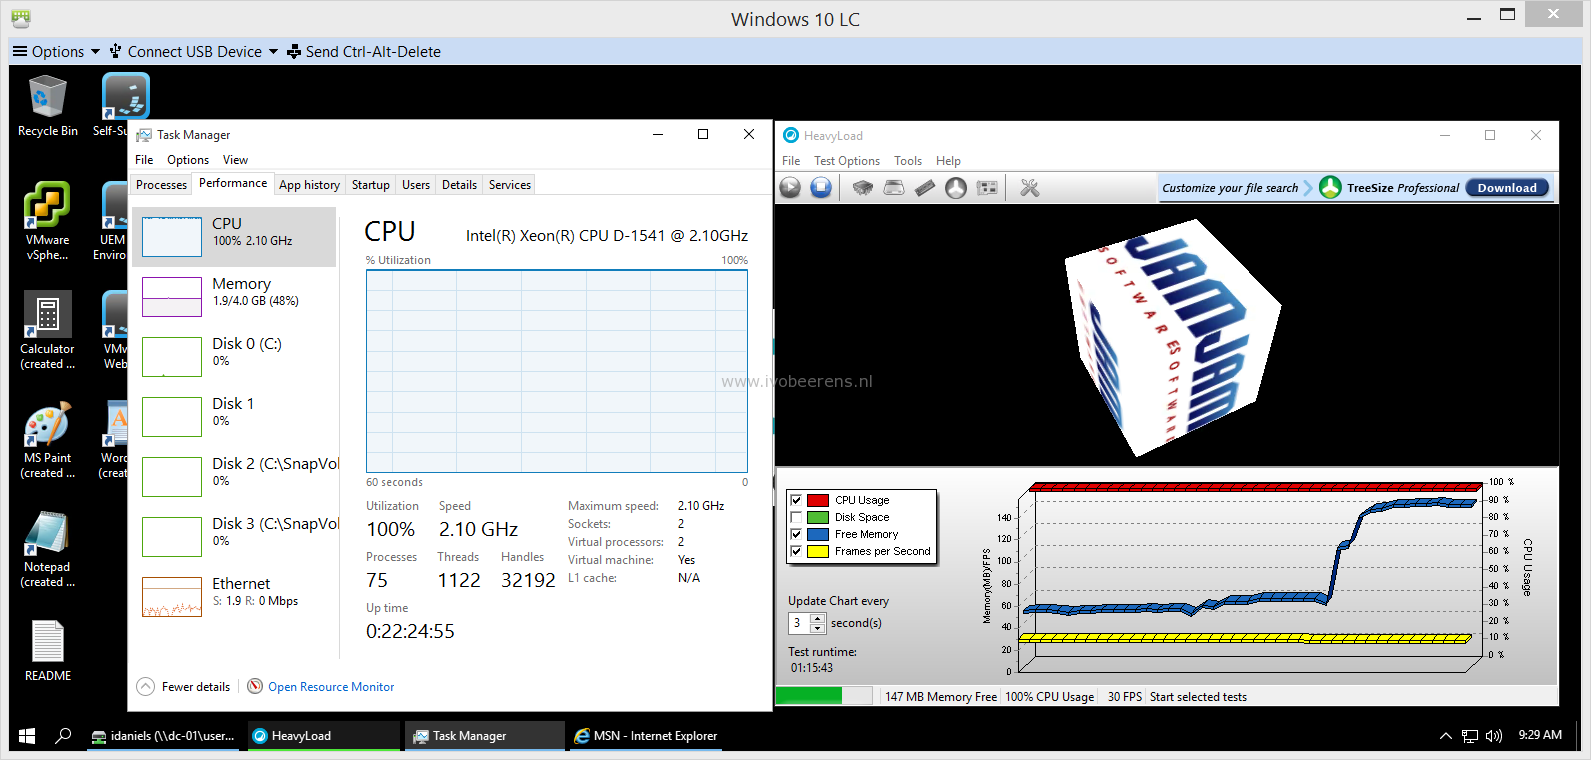Open Connect USB Device dropdown
The height and width of the screenshot is (760, 1591).
click(x=194, y=51)
